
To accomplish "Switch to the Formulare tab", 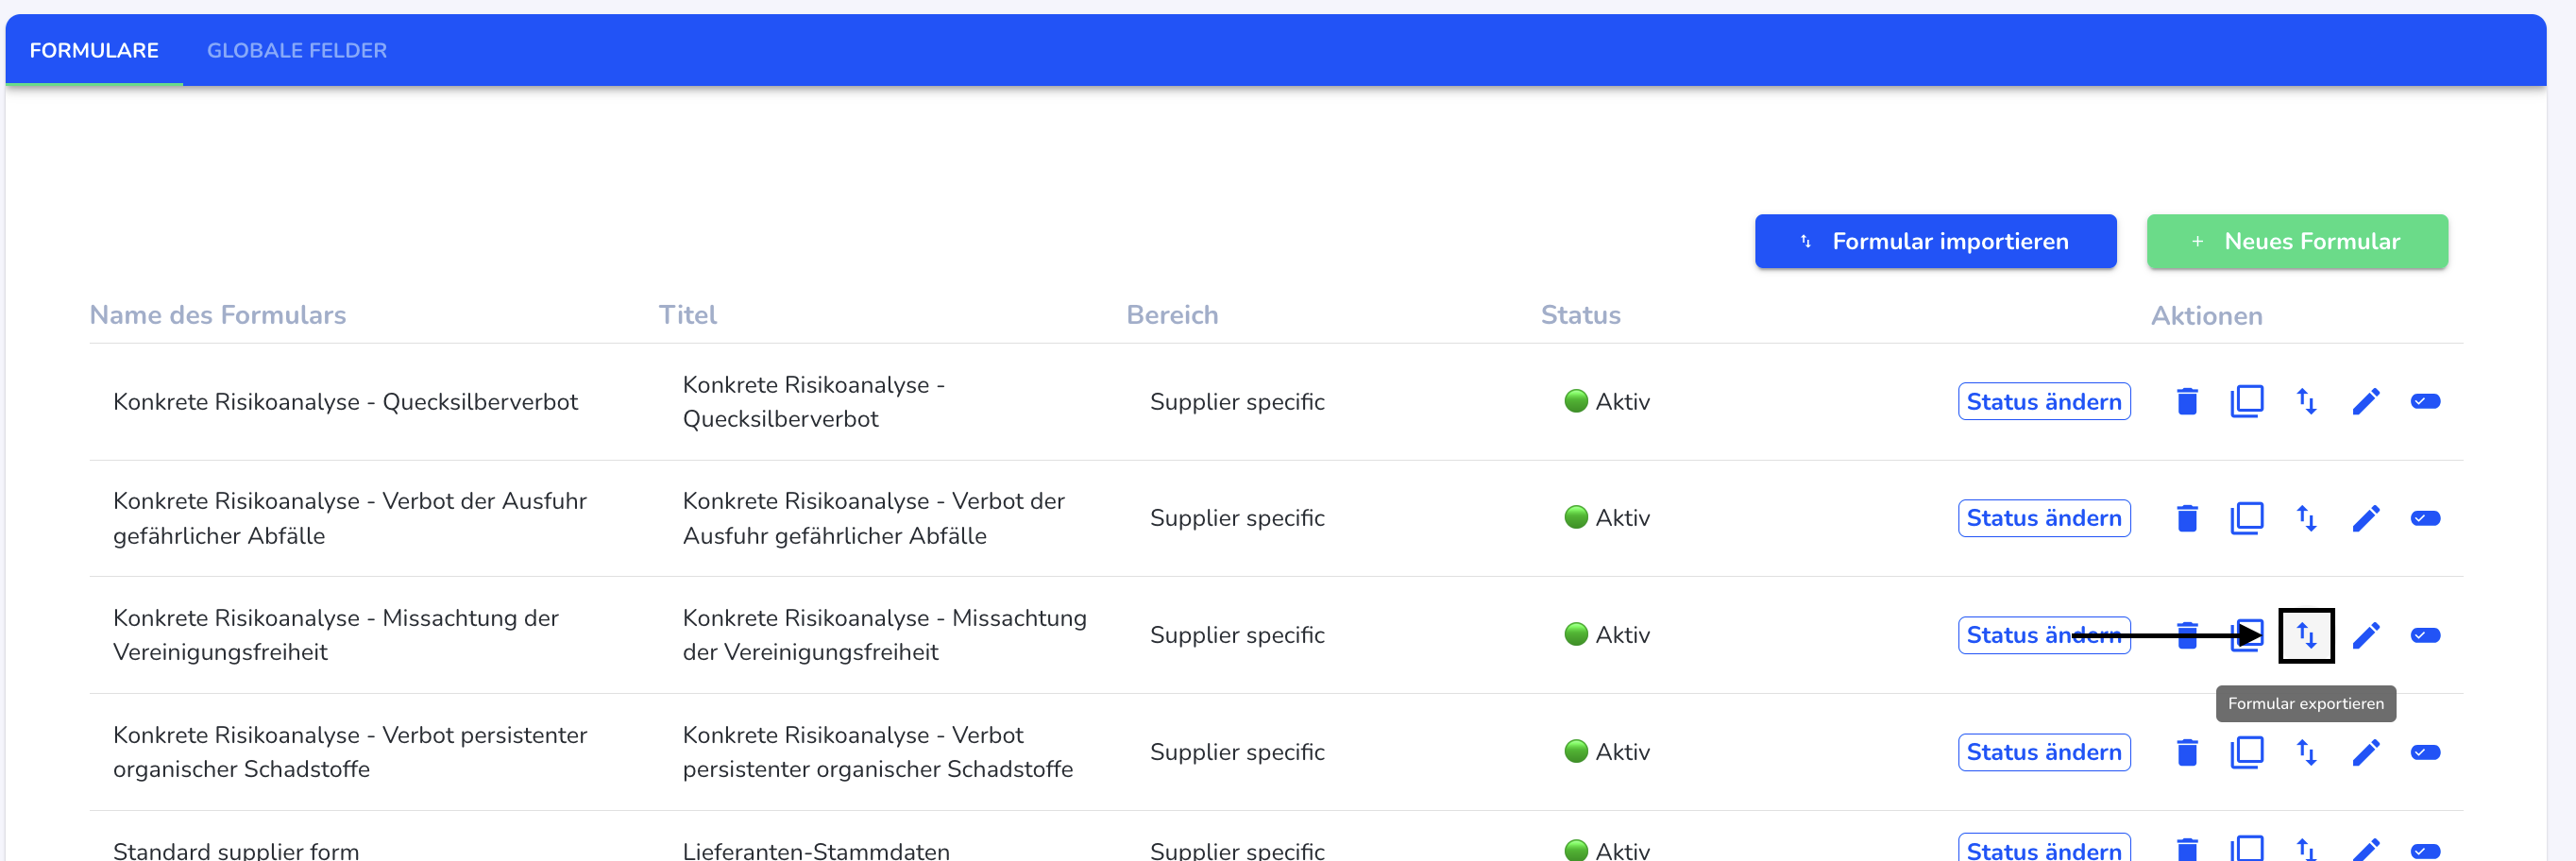I will [x=94, y=50].
